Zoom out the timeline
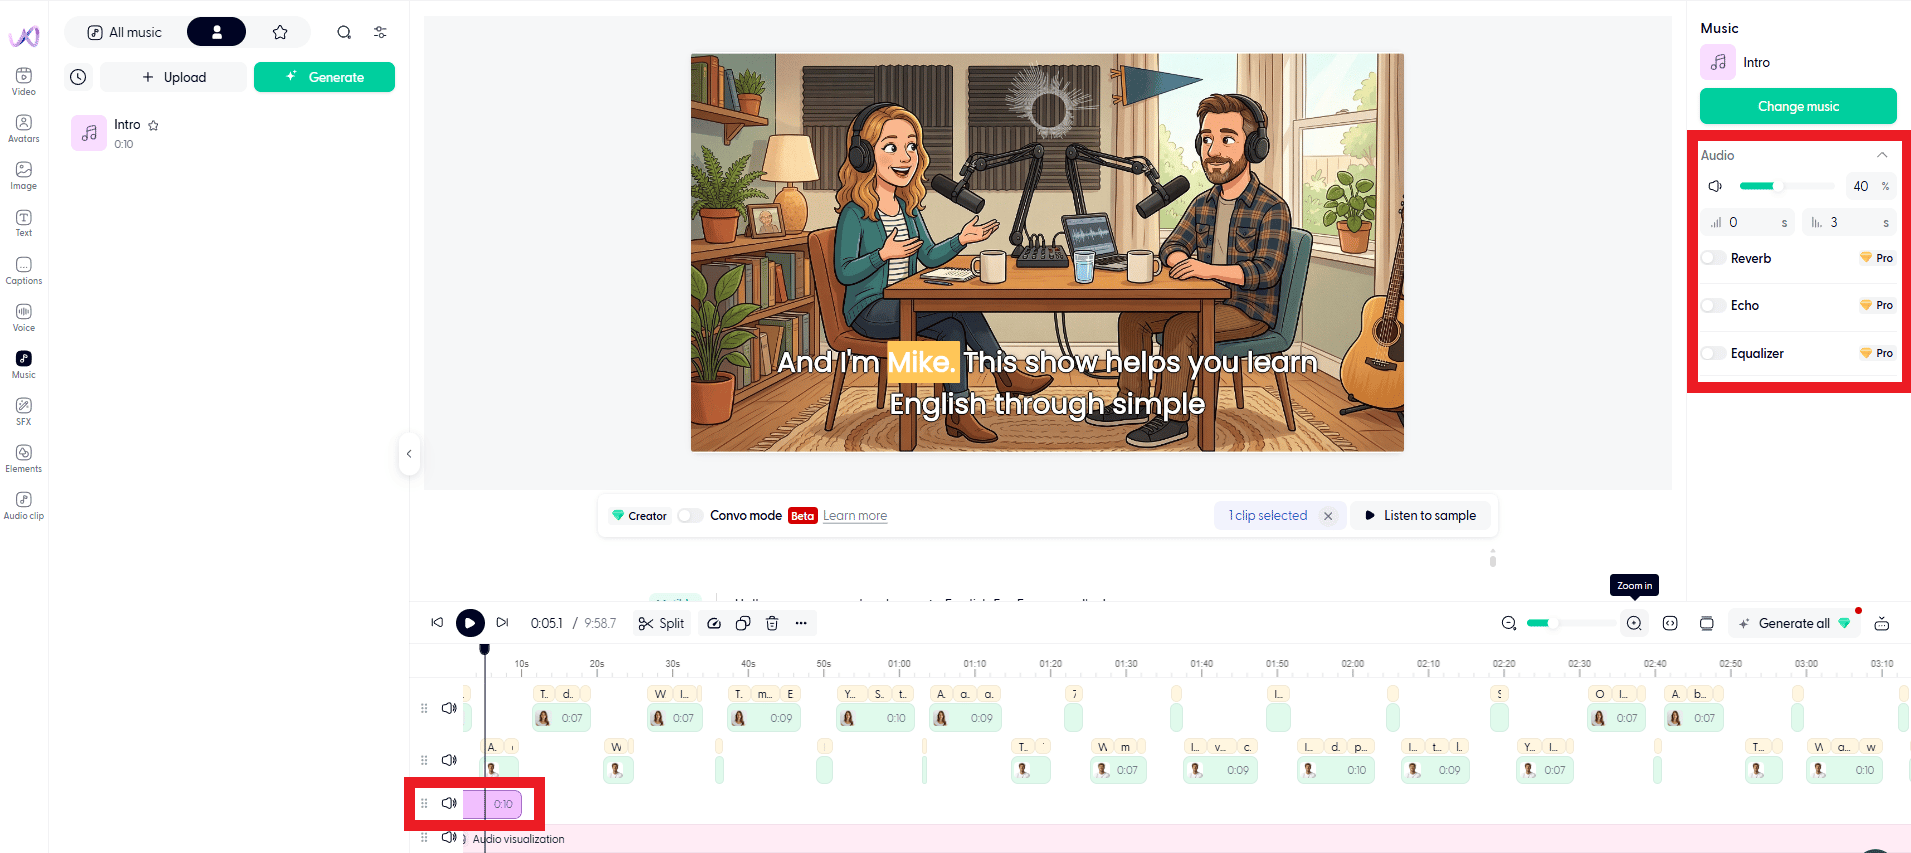This screenshot has width=1911, height=853. pos(1509,623)
